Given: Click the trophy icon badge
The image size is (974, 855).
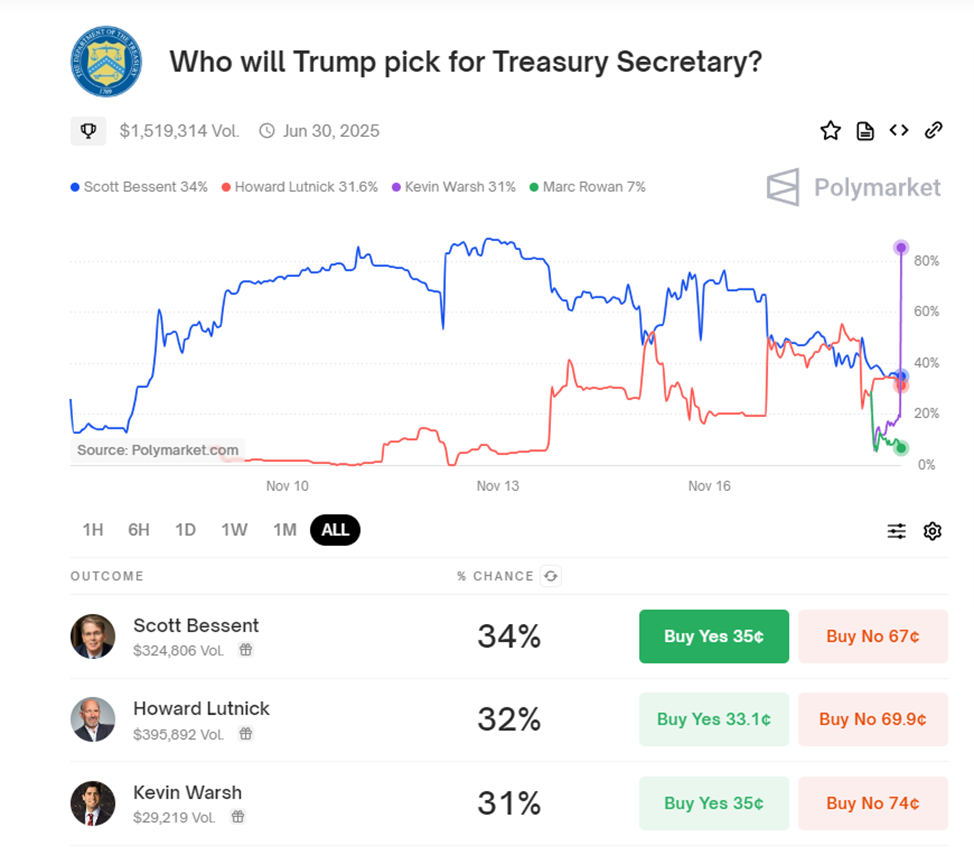Looking at the screenshot, I should 88,131.
